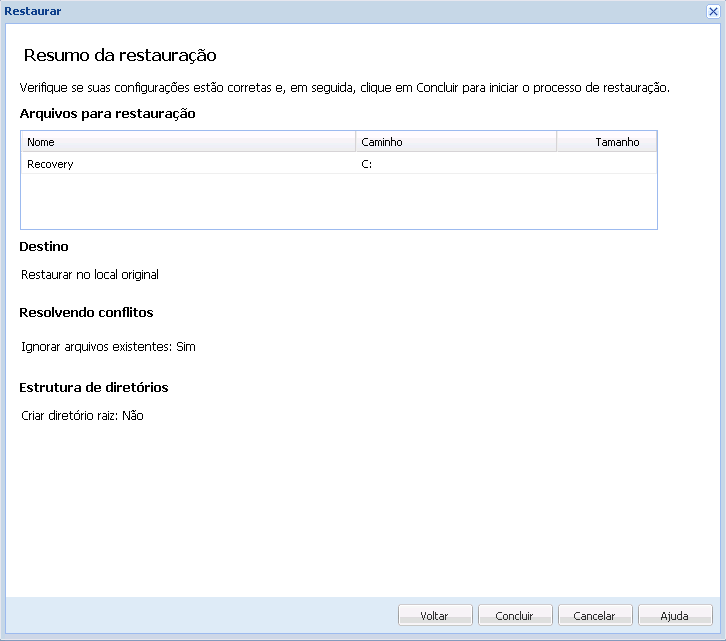
Task: Select the Recovery row in the file list
Action: point(339,164)
